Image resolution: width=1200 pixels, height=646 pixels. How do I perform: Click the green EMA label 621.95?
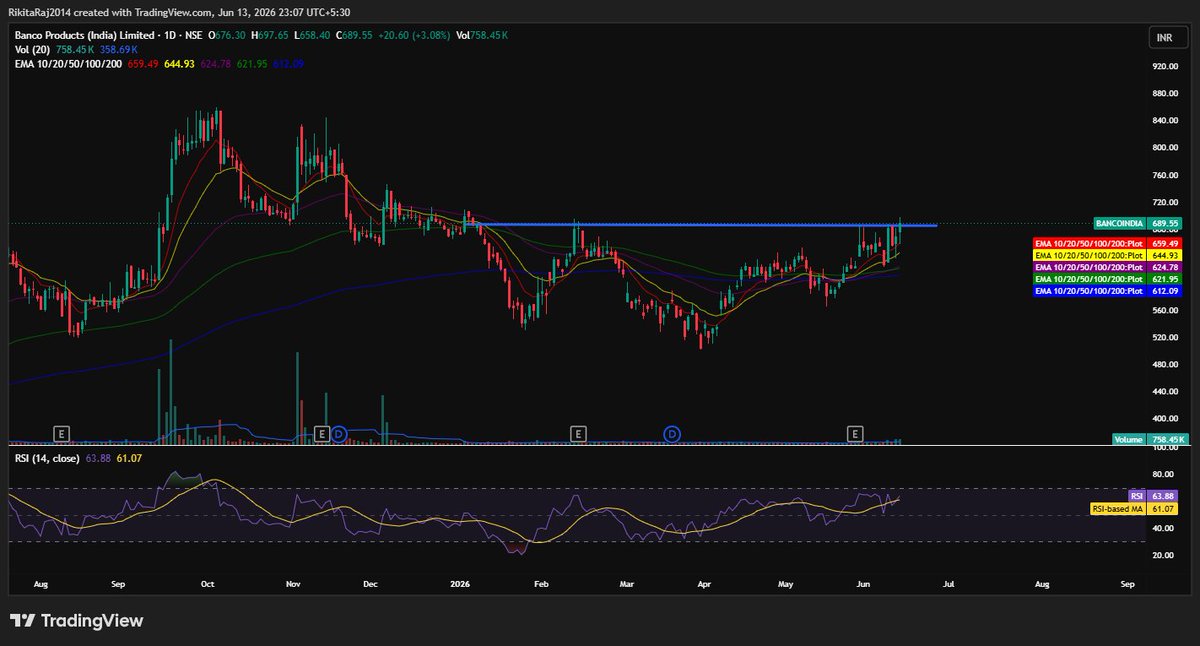point(1108,279)
